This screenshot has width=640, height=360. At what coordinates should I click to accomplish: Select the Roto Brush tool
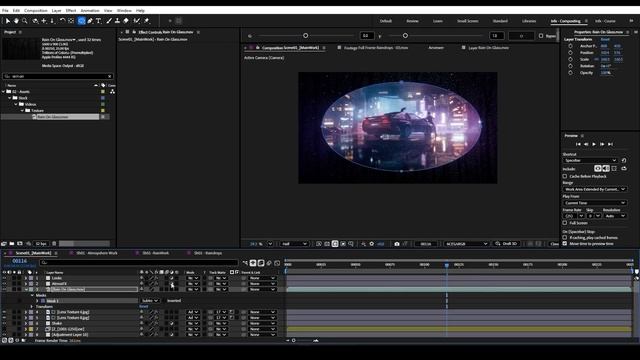pyautogui.click(x=137, y=21)
